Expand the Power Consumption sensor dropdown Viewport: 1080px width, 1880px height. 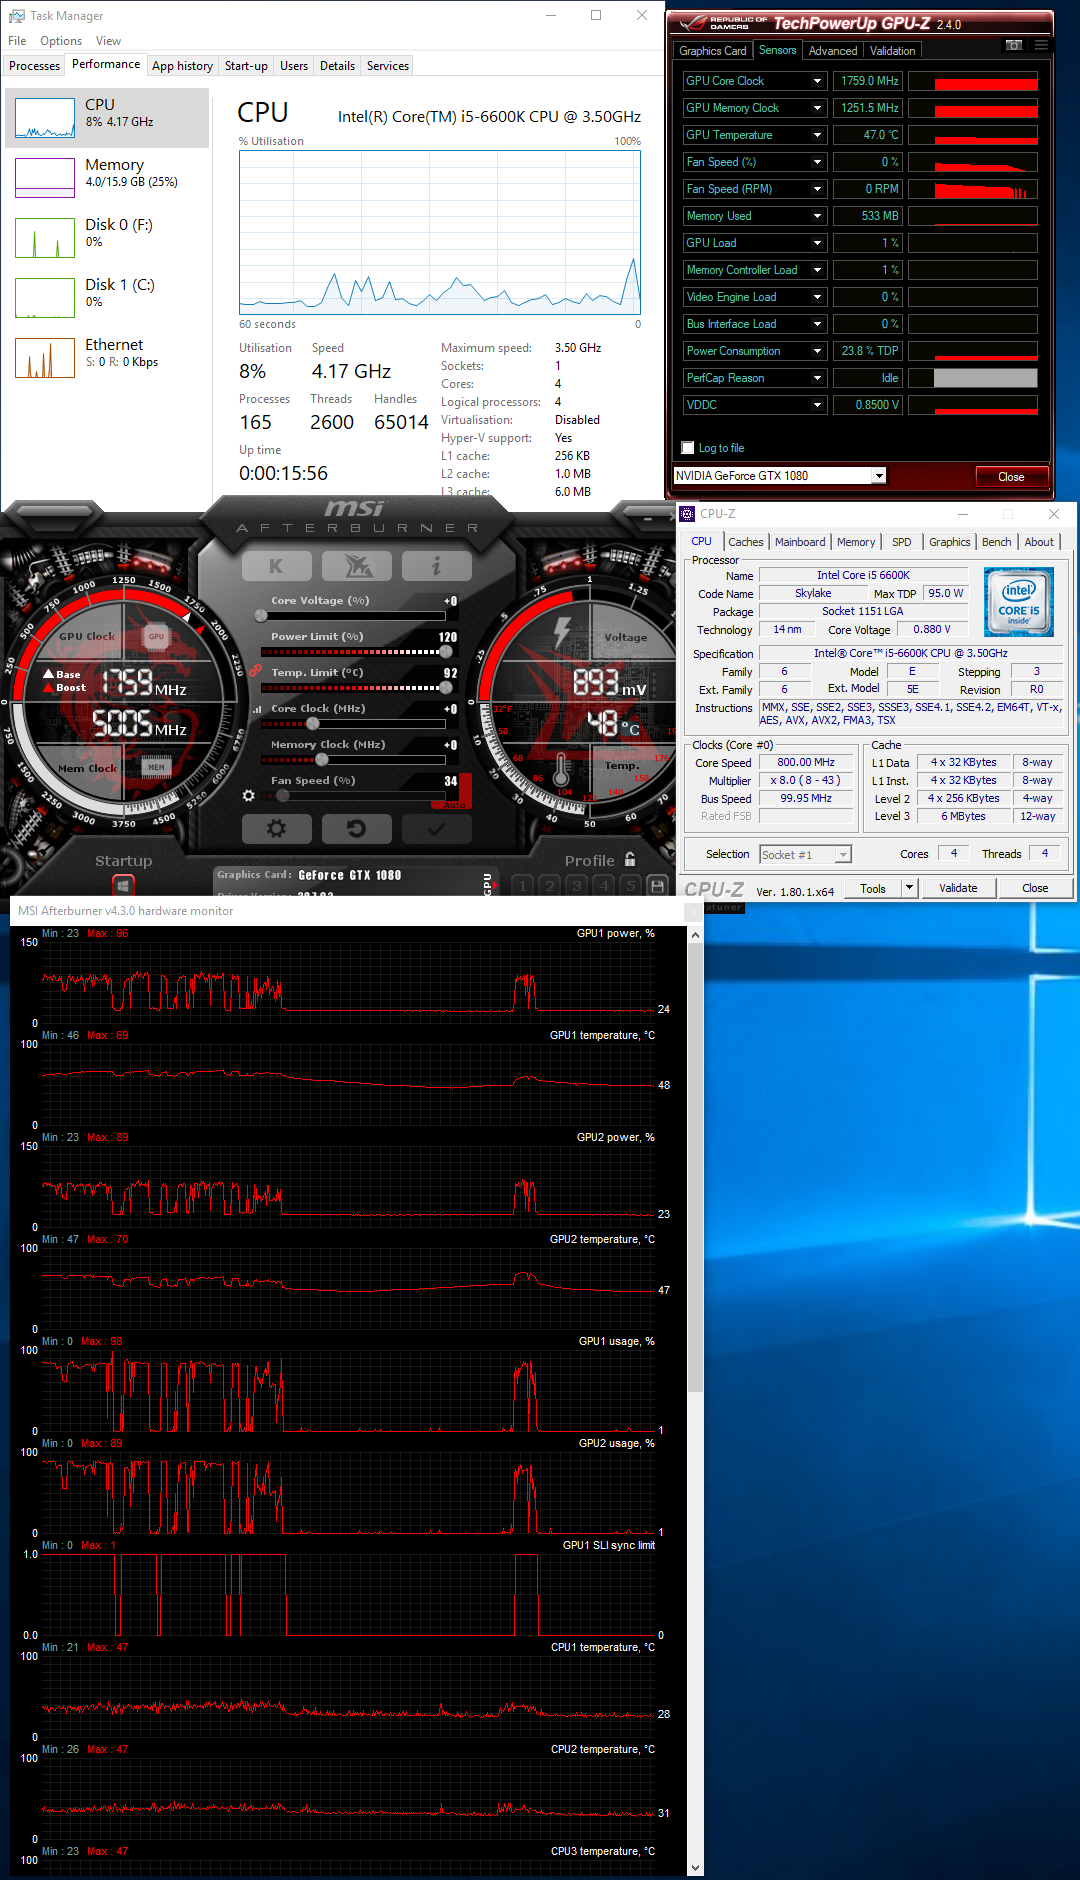coord(817,351)
